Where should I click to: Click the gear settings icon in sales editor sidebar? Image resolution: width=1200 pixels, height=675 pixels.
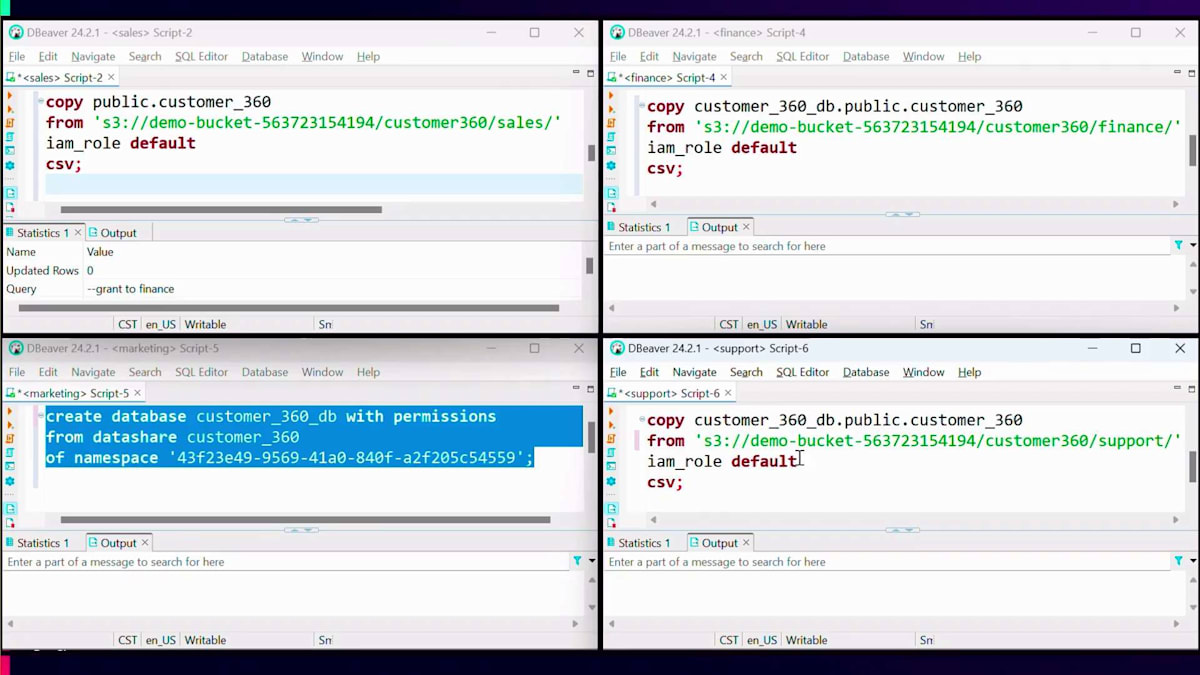pos(10,166)
